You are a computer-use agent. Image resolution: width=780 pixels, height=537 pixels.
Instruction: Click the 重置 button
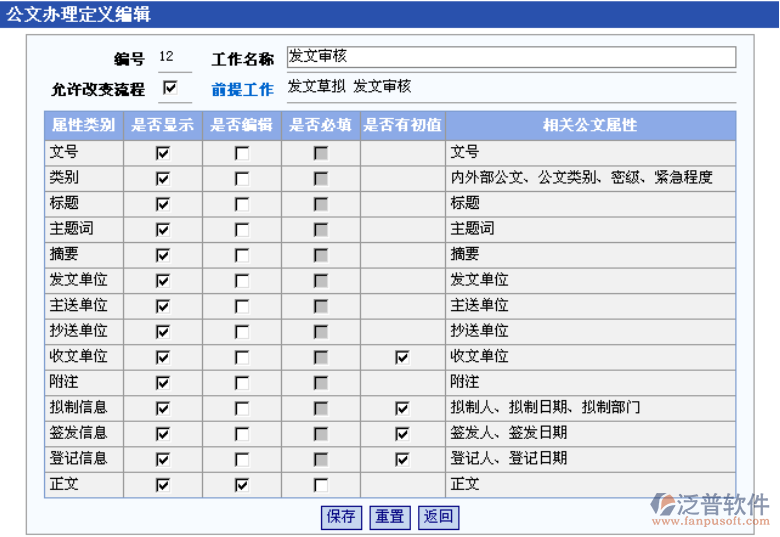coord(390,517)
